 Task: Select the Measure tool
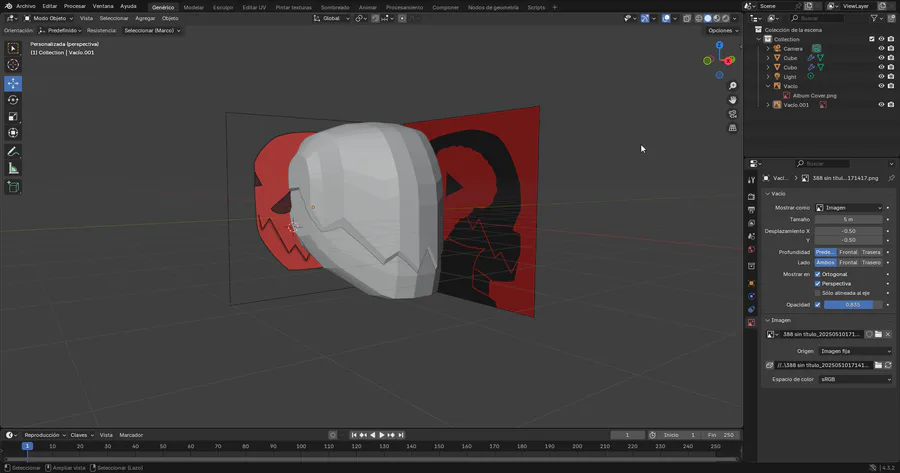click(x=13, y=168)
